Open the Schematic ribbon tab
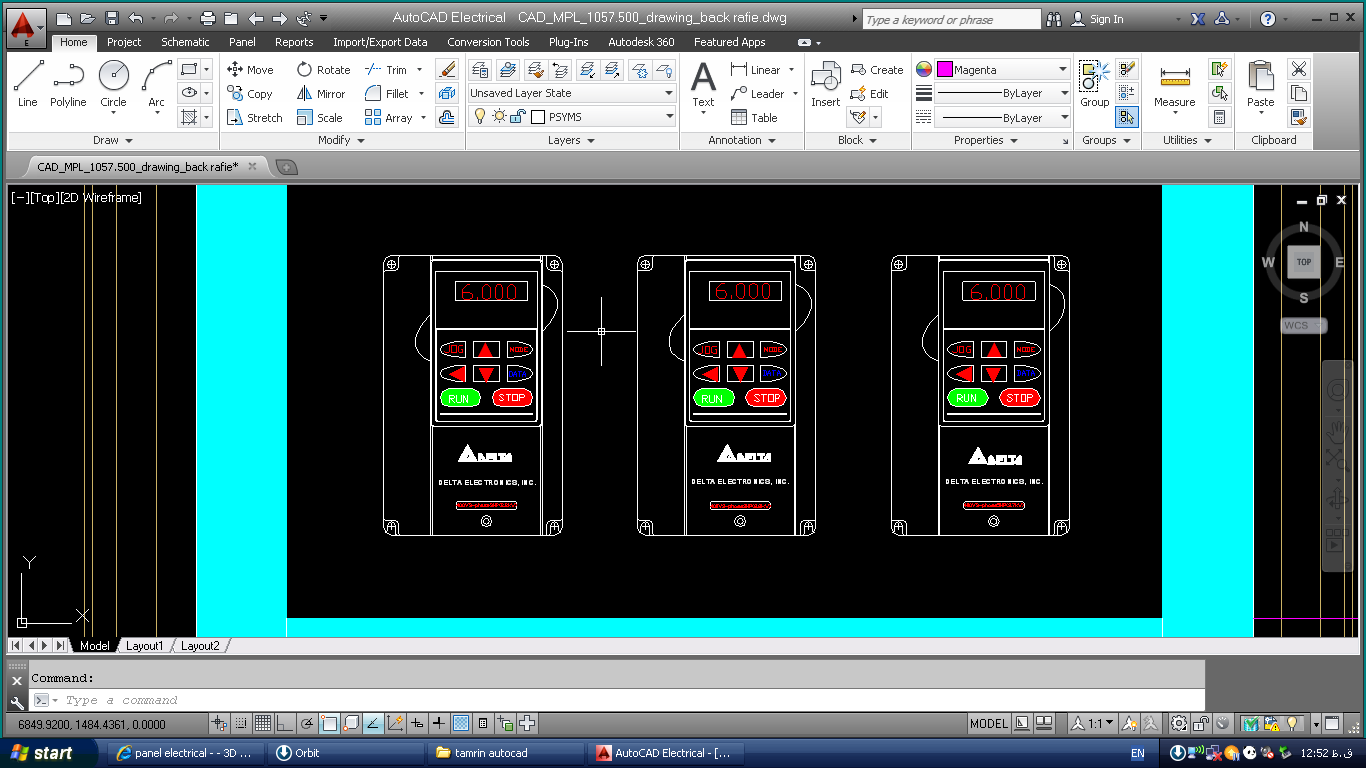The height and width of the screenshot is (768, 1366). [186, 42]
